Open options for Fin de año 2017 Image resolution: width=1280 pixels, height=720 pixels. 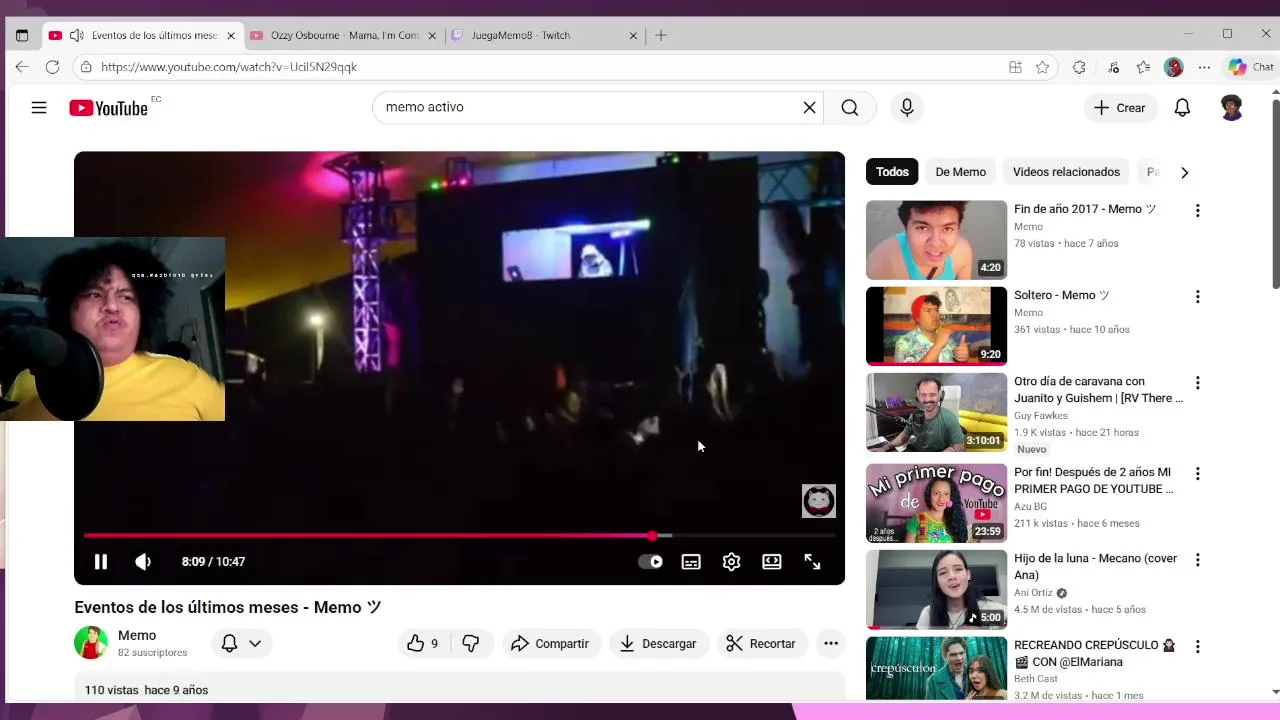pyautogui.click(x=1197, y=210)
